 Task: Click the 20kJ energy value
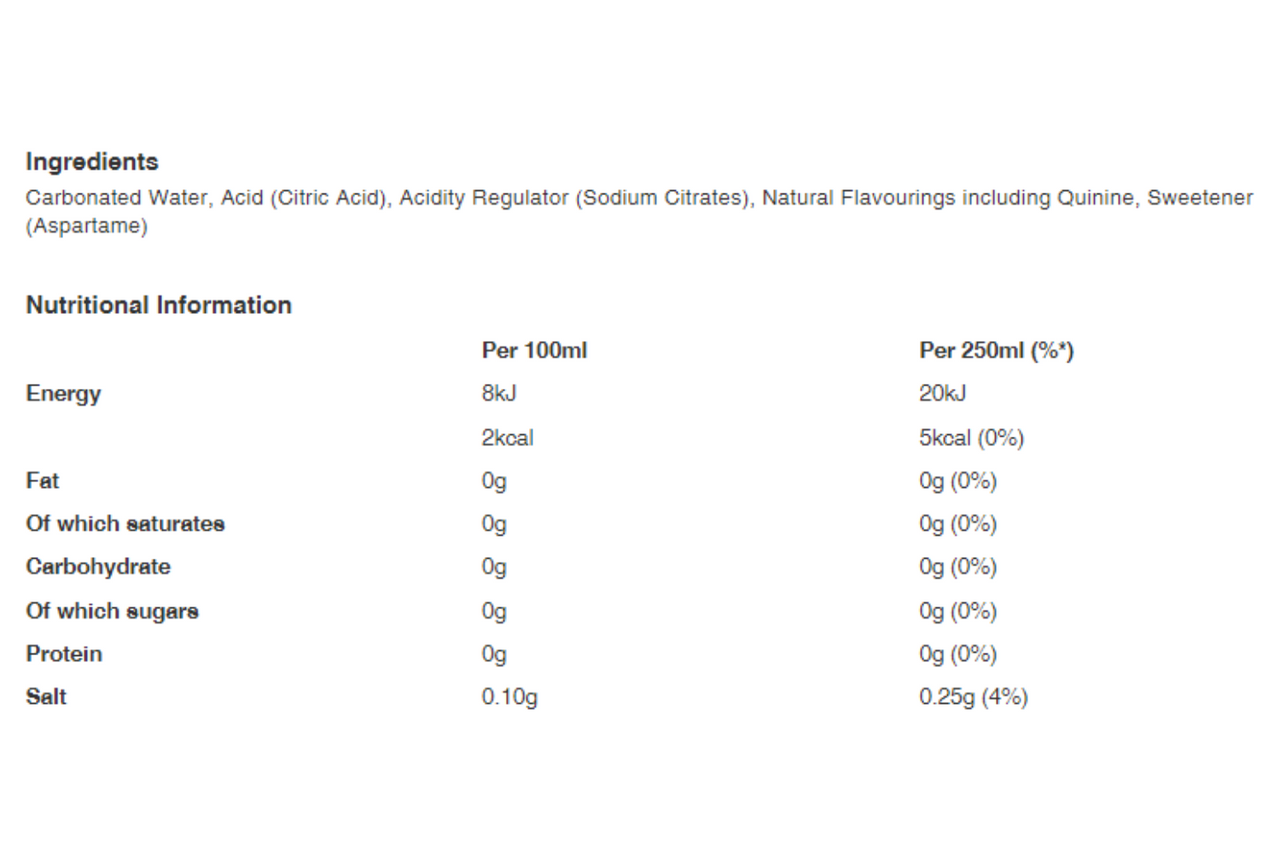(942, 394)
